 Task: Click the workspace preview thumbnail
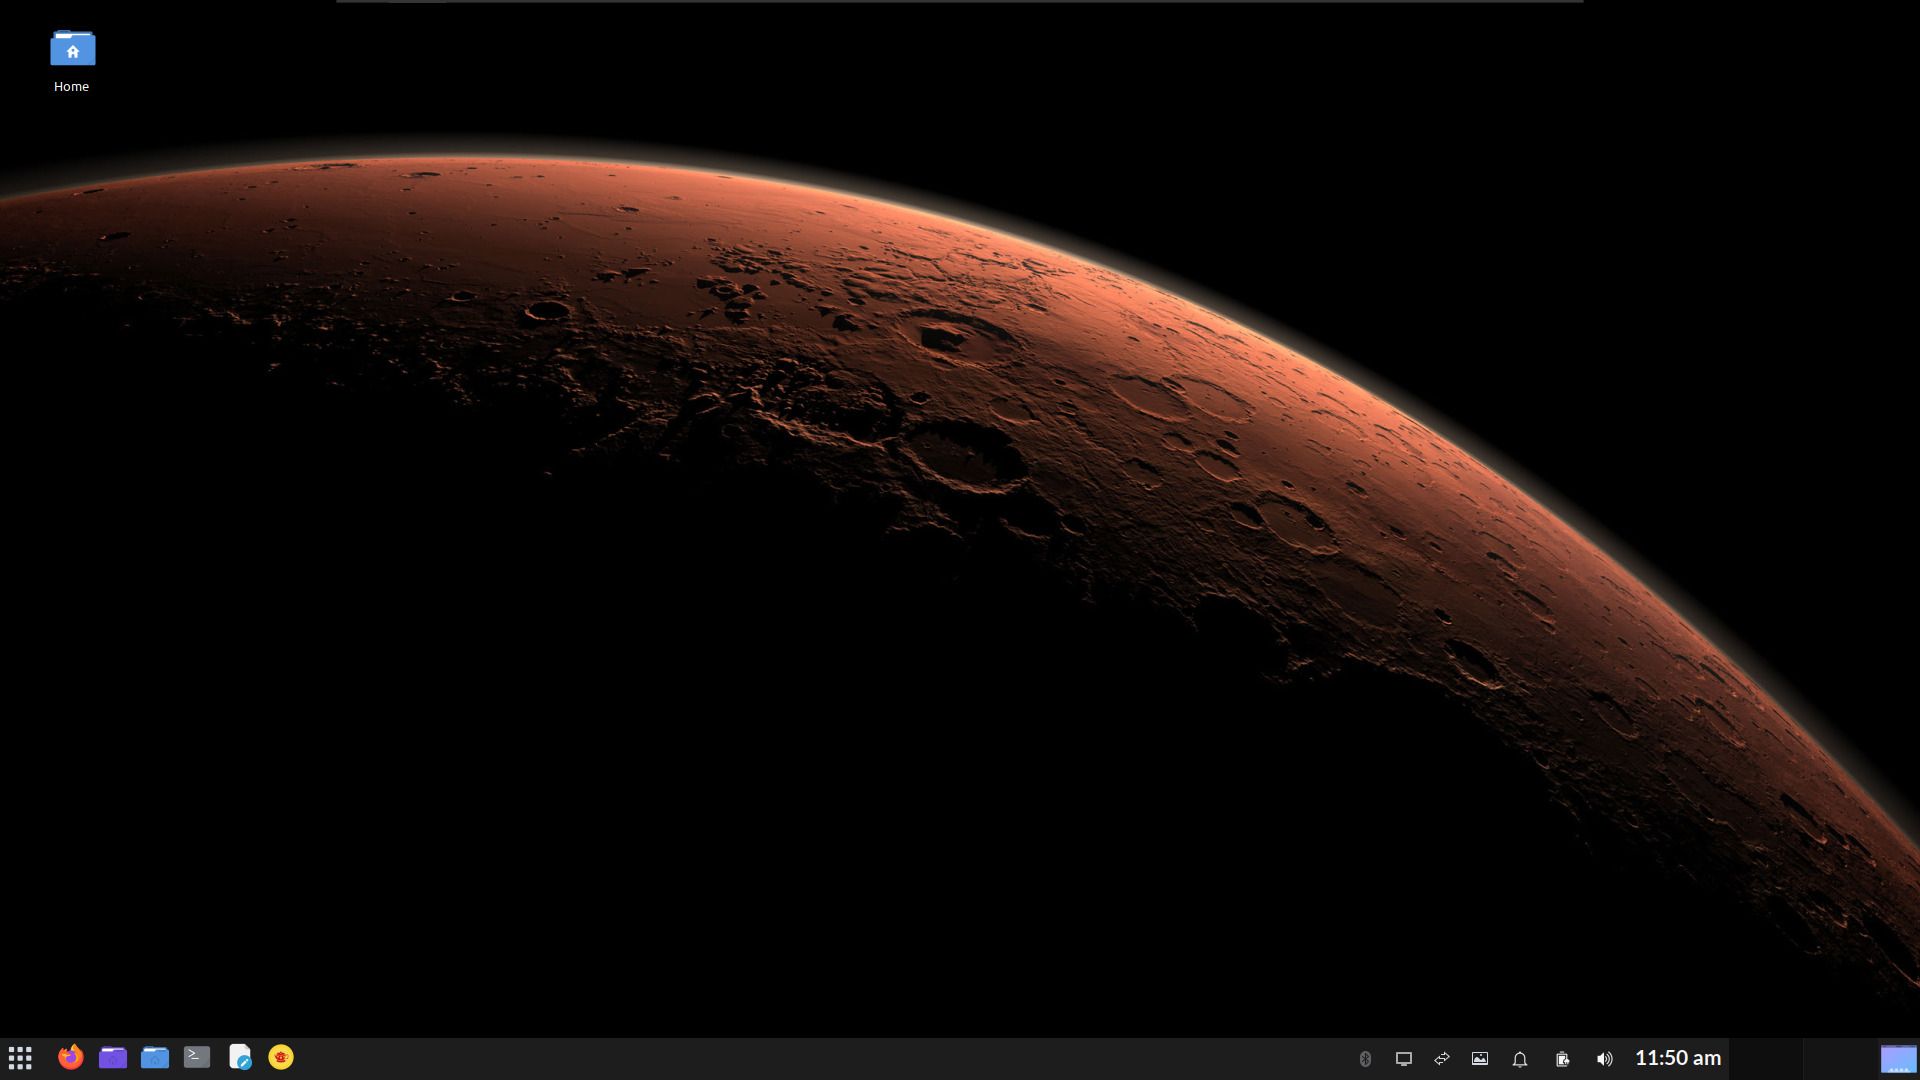(1897, 1058)
